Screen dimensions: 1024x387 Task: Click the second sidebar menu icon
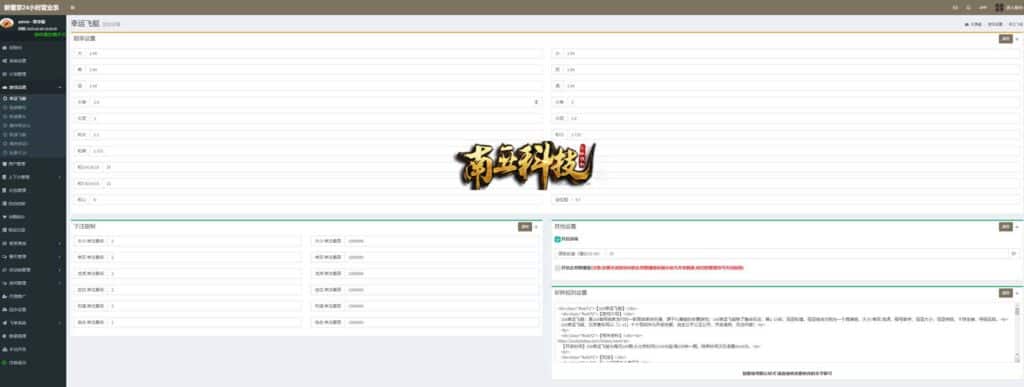pos(5,61)
